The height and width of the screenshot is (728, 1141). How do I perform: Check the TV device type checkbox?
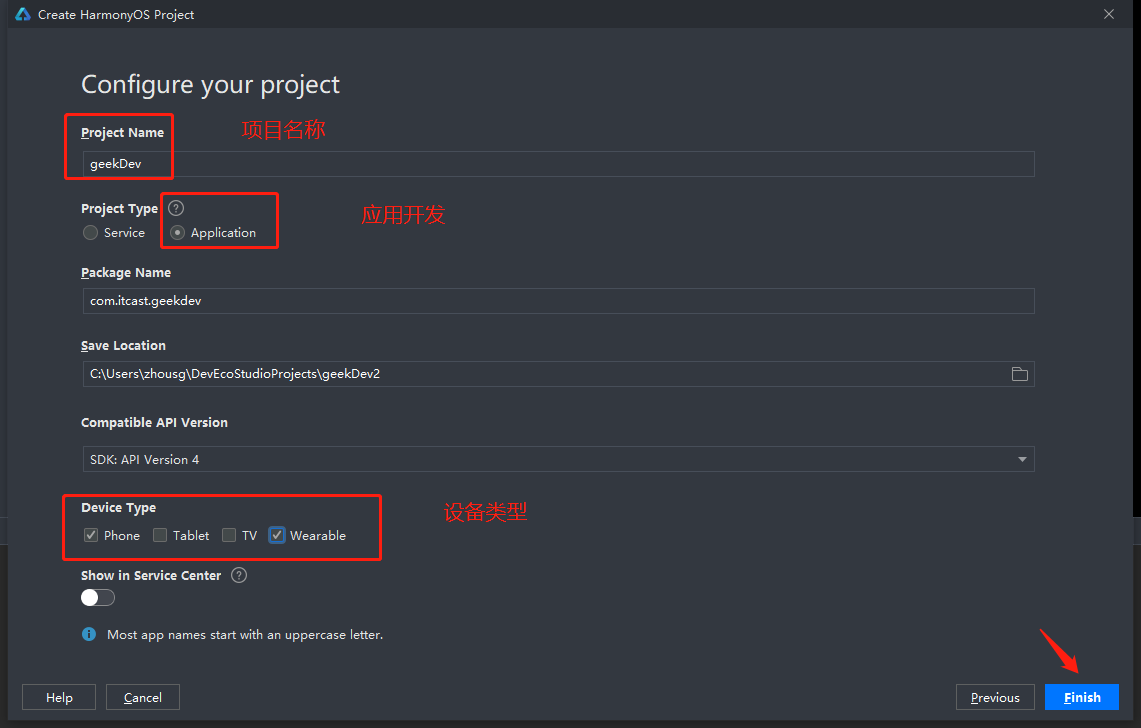point(229,535)
